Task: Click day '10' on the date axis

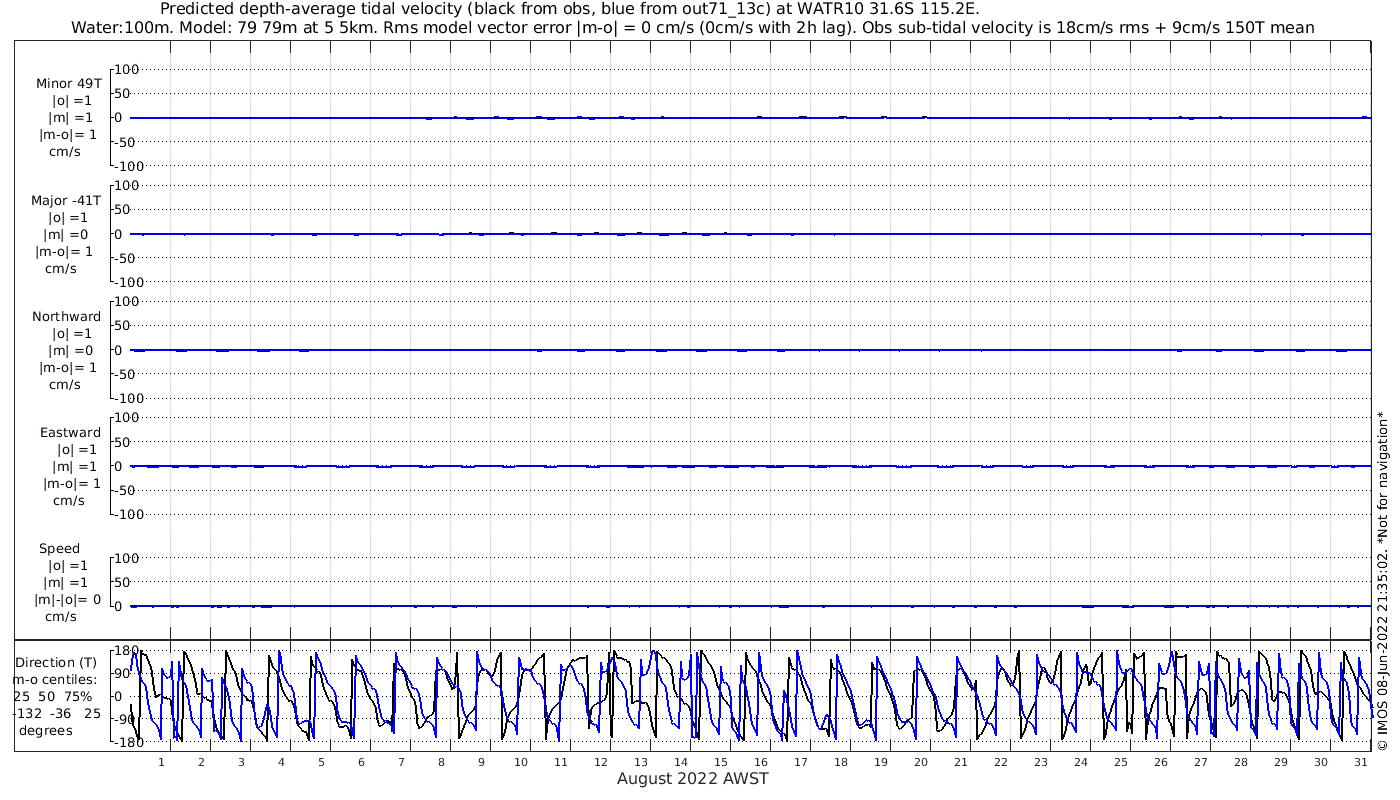Action: pos(521,762)
